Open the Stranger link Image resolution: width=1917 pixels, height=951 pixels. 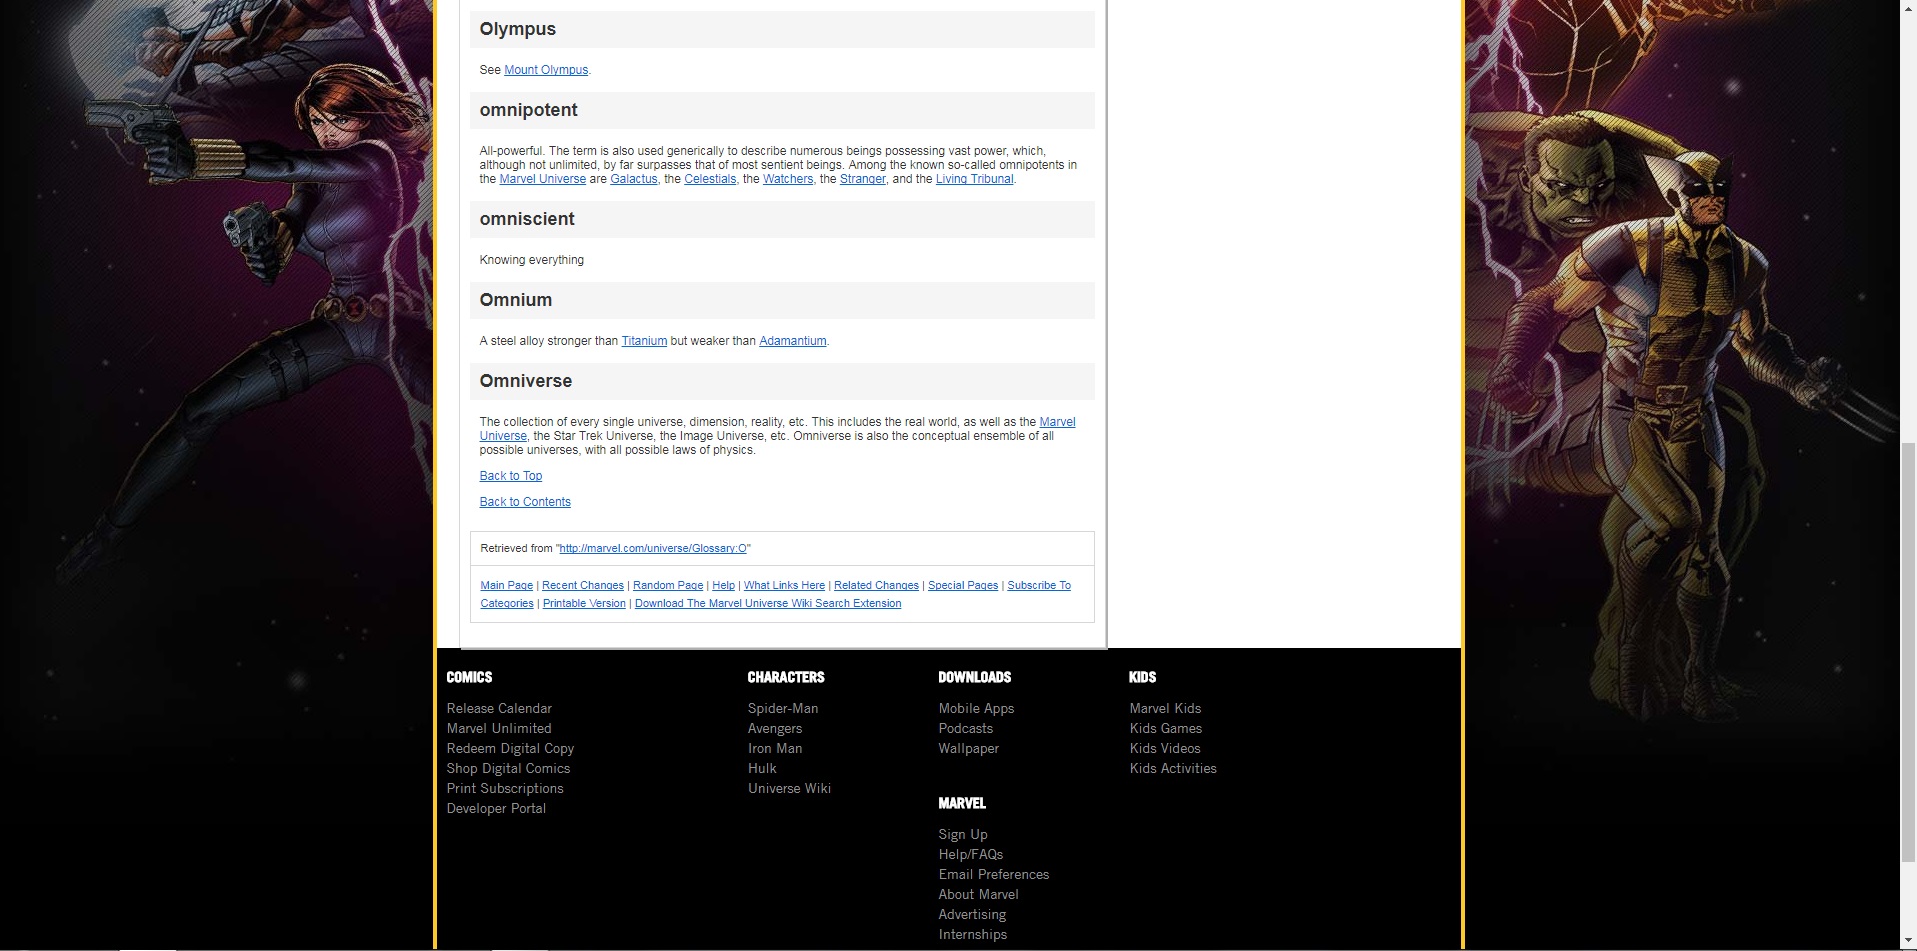point(863,179)
